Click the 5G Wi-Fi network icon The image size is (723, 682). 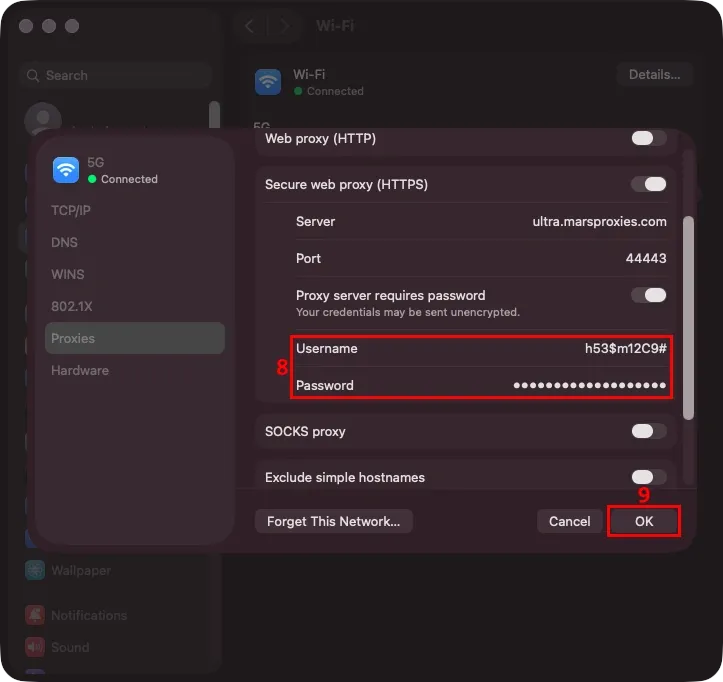pyautogui.click(x=65, y=170)
